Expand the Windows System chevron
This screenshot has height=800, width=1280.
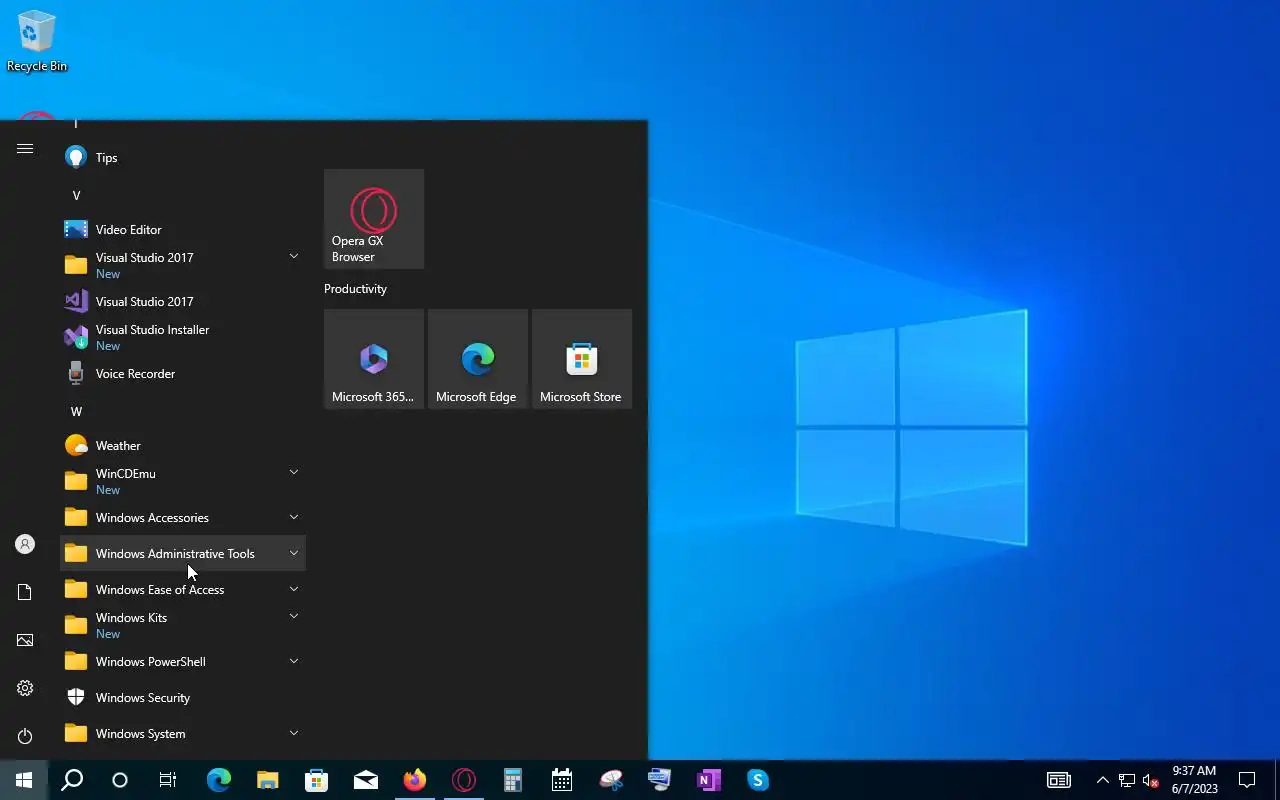click(294, 733)
